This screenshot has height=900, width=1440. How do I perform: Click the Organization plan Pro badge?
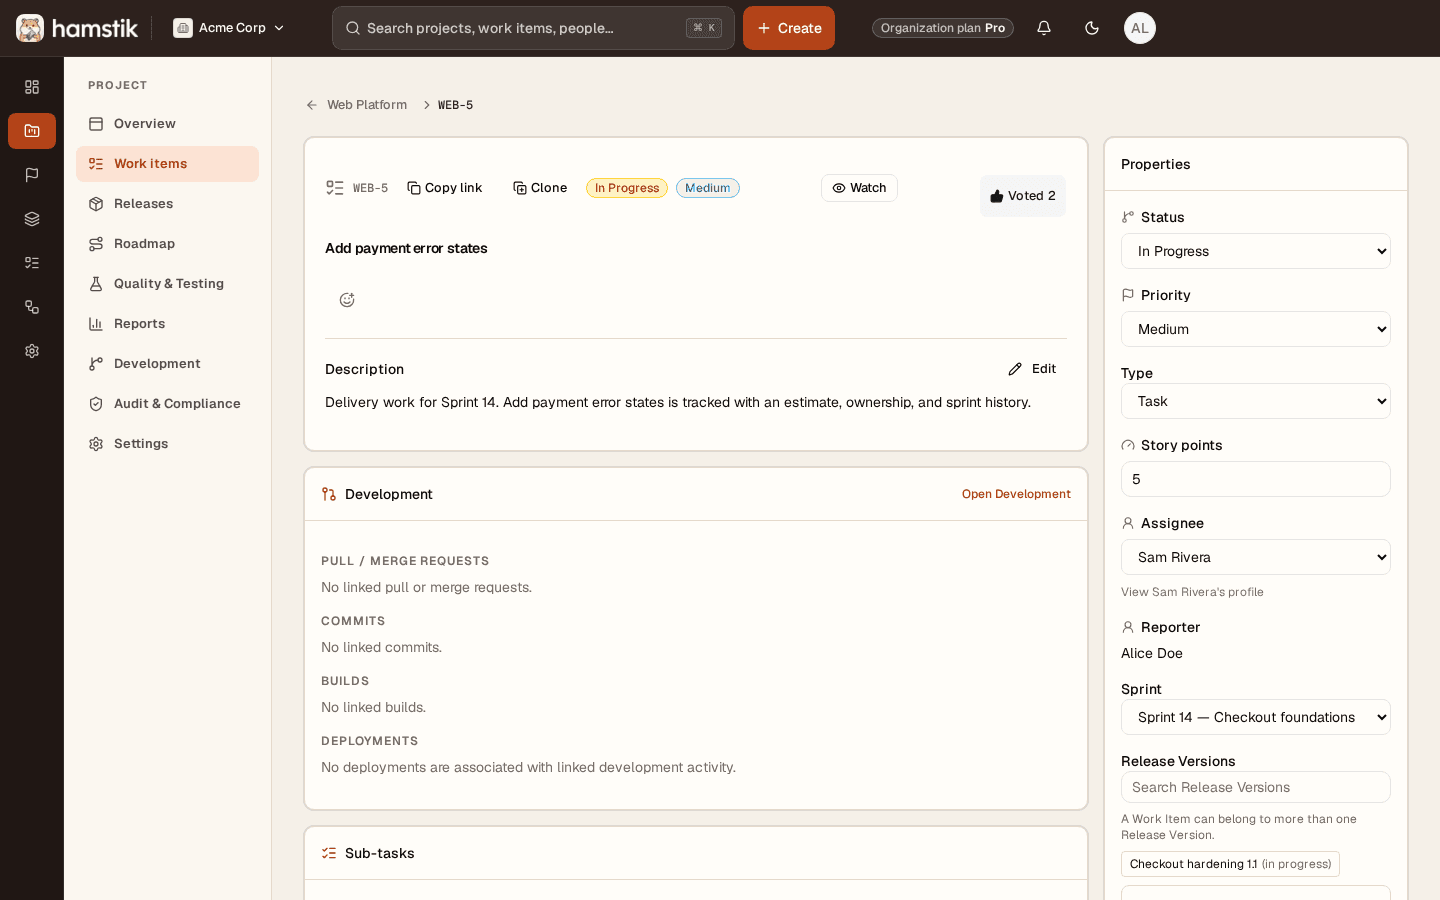click(x=943, y=28)
